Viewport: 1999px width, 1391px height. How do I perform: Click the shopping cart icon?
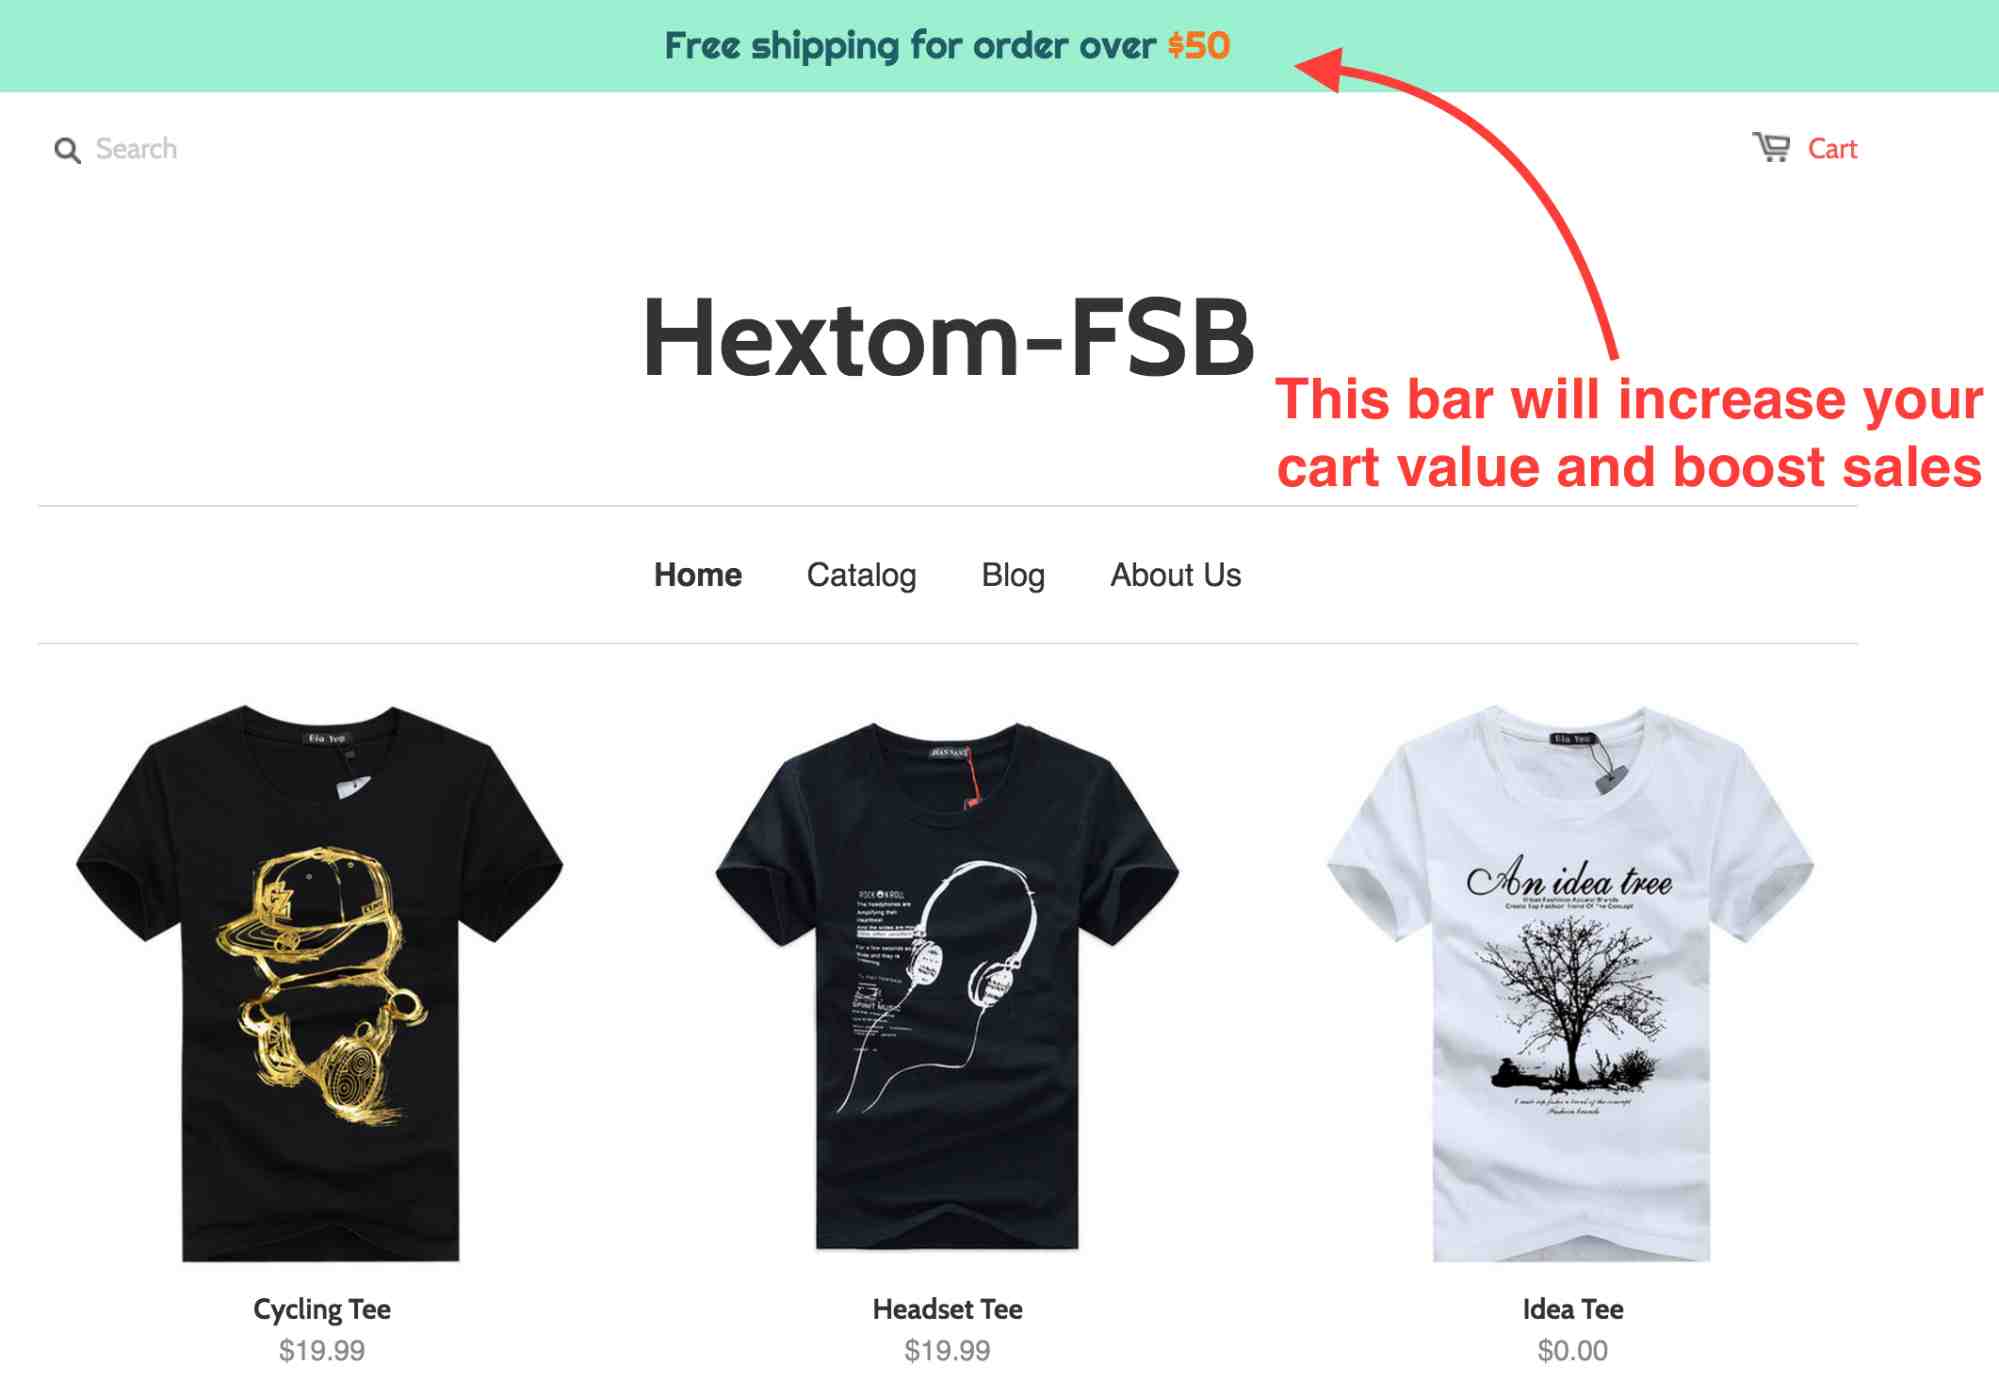coord(1771,148)
